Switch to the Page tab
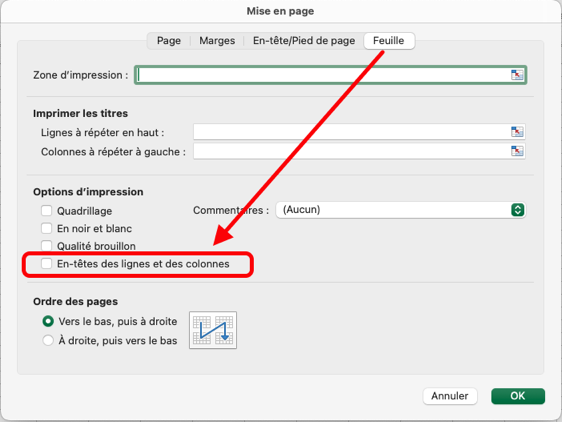Viewport: 562px width, 422px height. click(169, 41)
